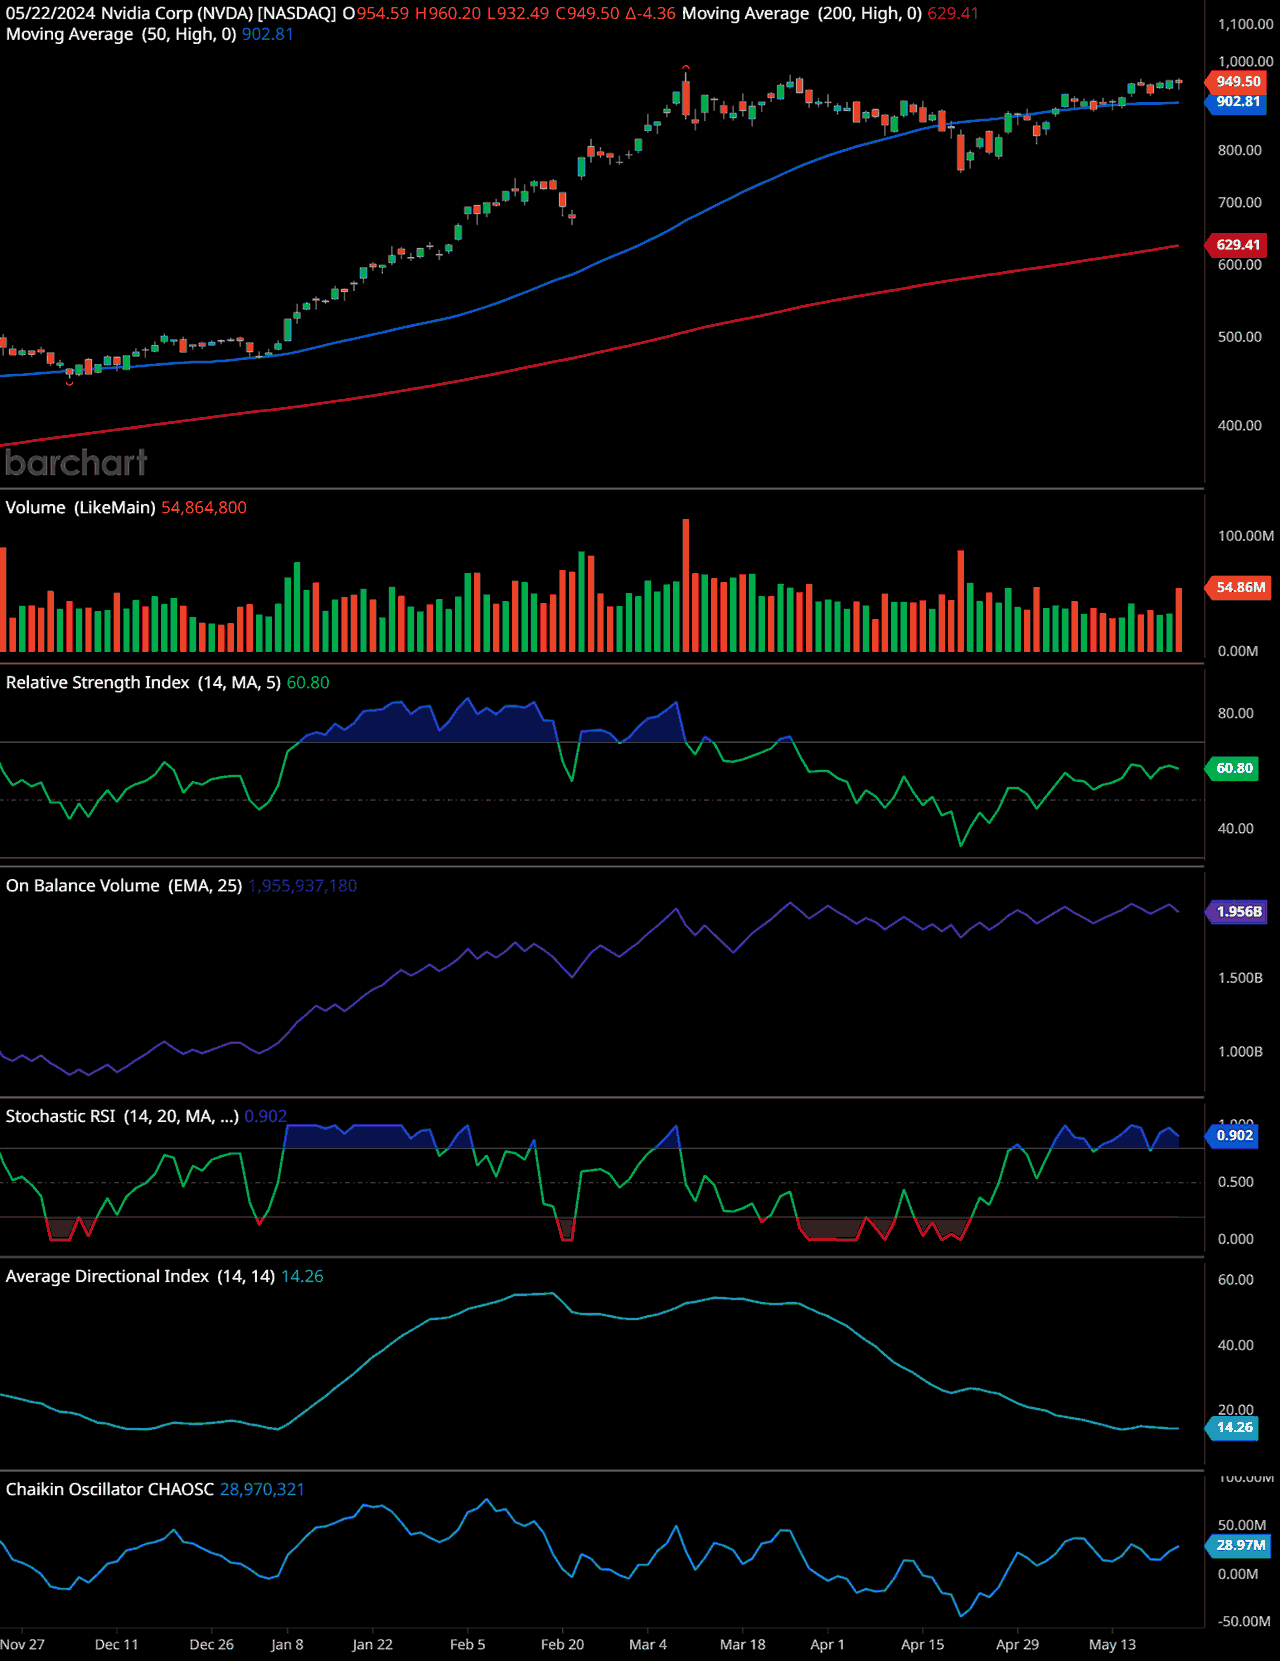Image resolution: width=1280 pixels, height=1661 pixels.
Task: Click the 0.500 Stochastic RSI axis label
Action: click(1236, 1182)
